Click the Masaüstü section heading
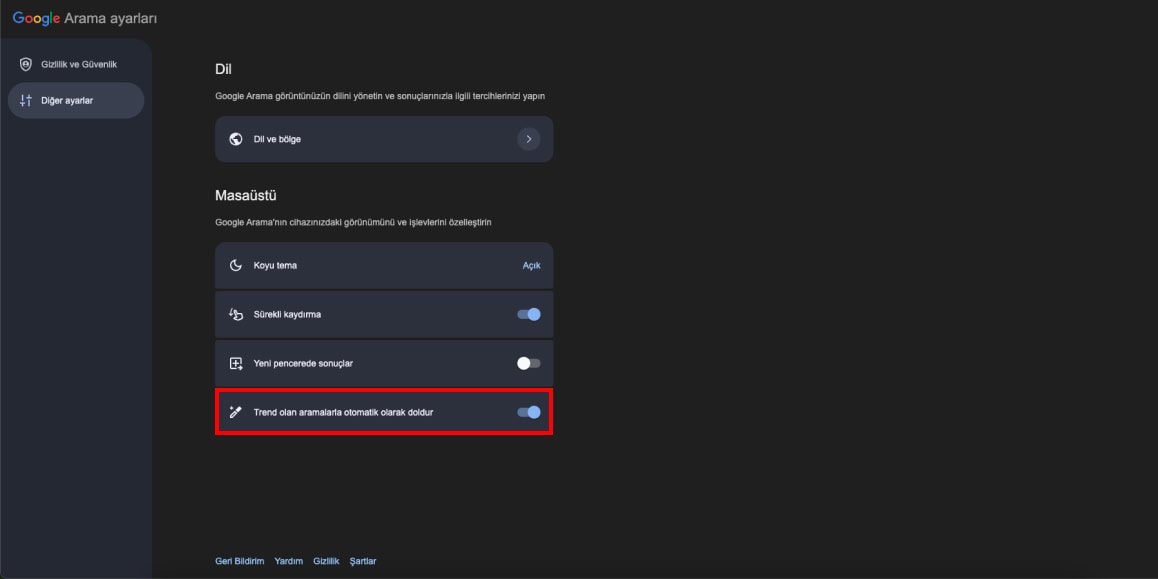Image resolution: width=1158 pixels, height=579 pixels. pos(245,196)
